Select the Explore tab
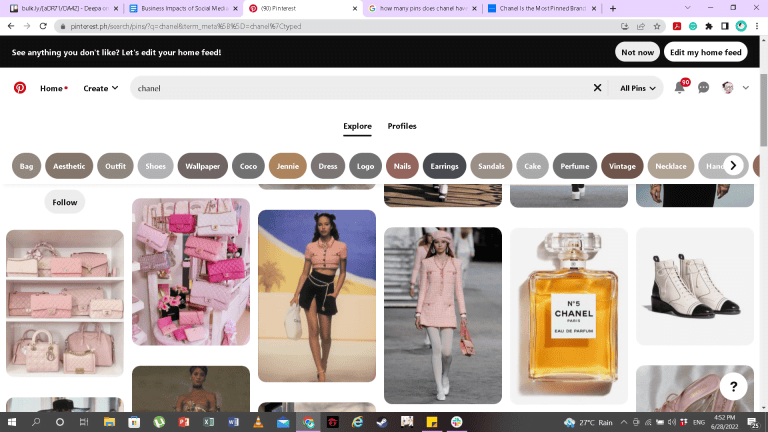Viewport: 768px width, 432px height. (x=357, y=126)
